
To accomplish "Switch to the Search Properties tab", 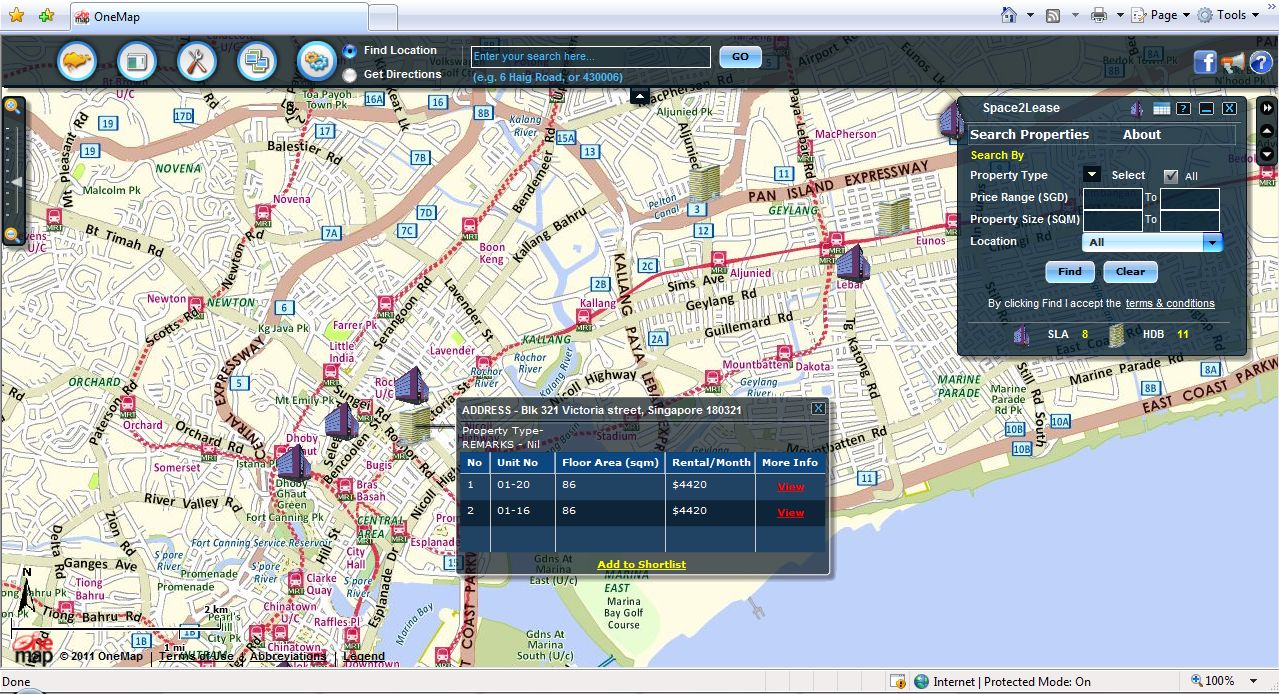I will tap(1029, 134).
